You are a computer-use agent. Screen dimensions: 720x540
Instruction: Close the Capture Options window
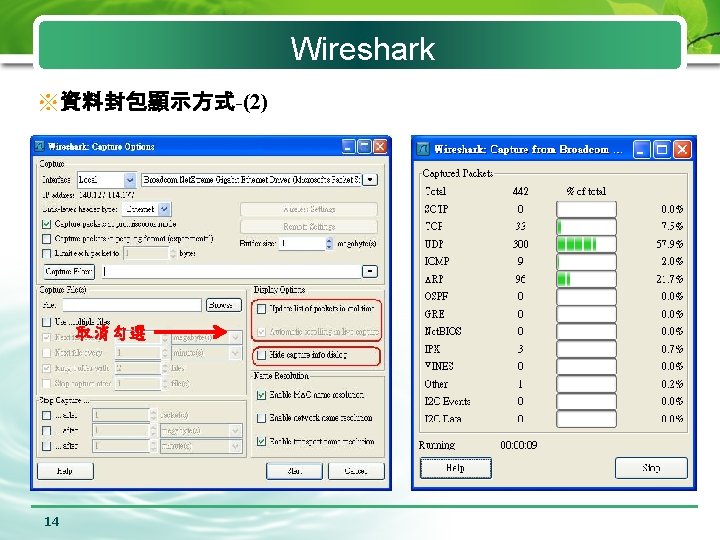380,146
